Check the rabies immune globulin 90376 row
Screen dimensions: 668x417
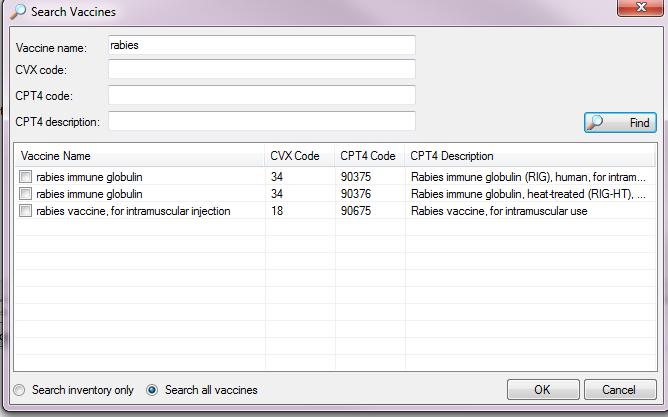(26, 193)
